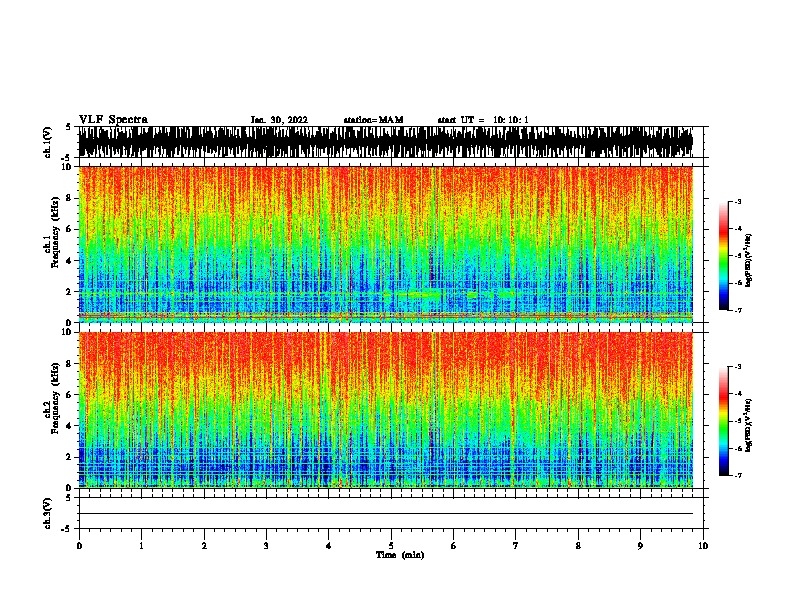Click the "ch.3(V)" waveform axis label
Image resolution: width=792 pixels, height=612 pixels.
[x=48, y=513]
